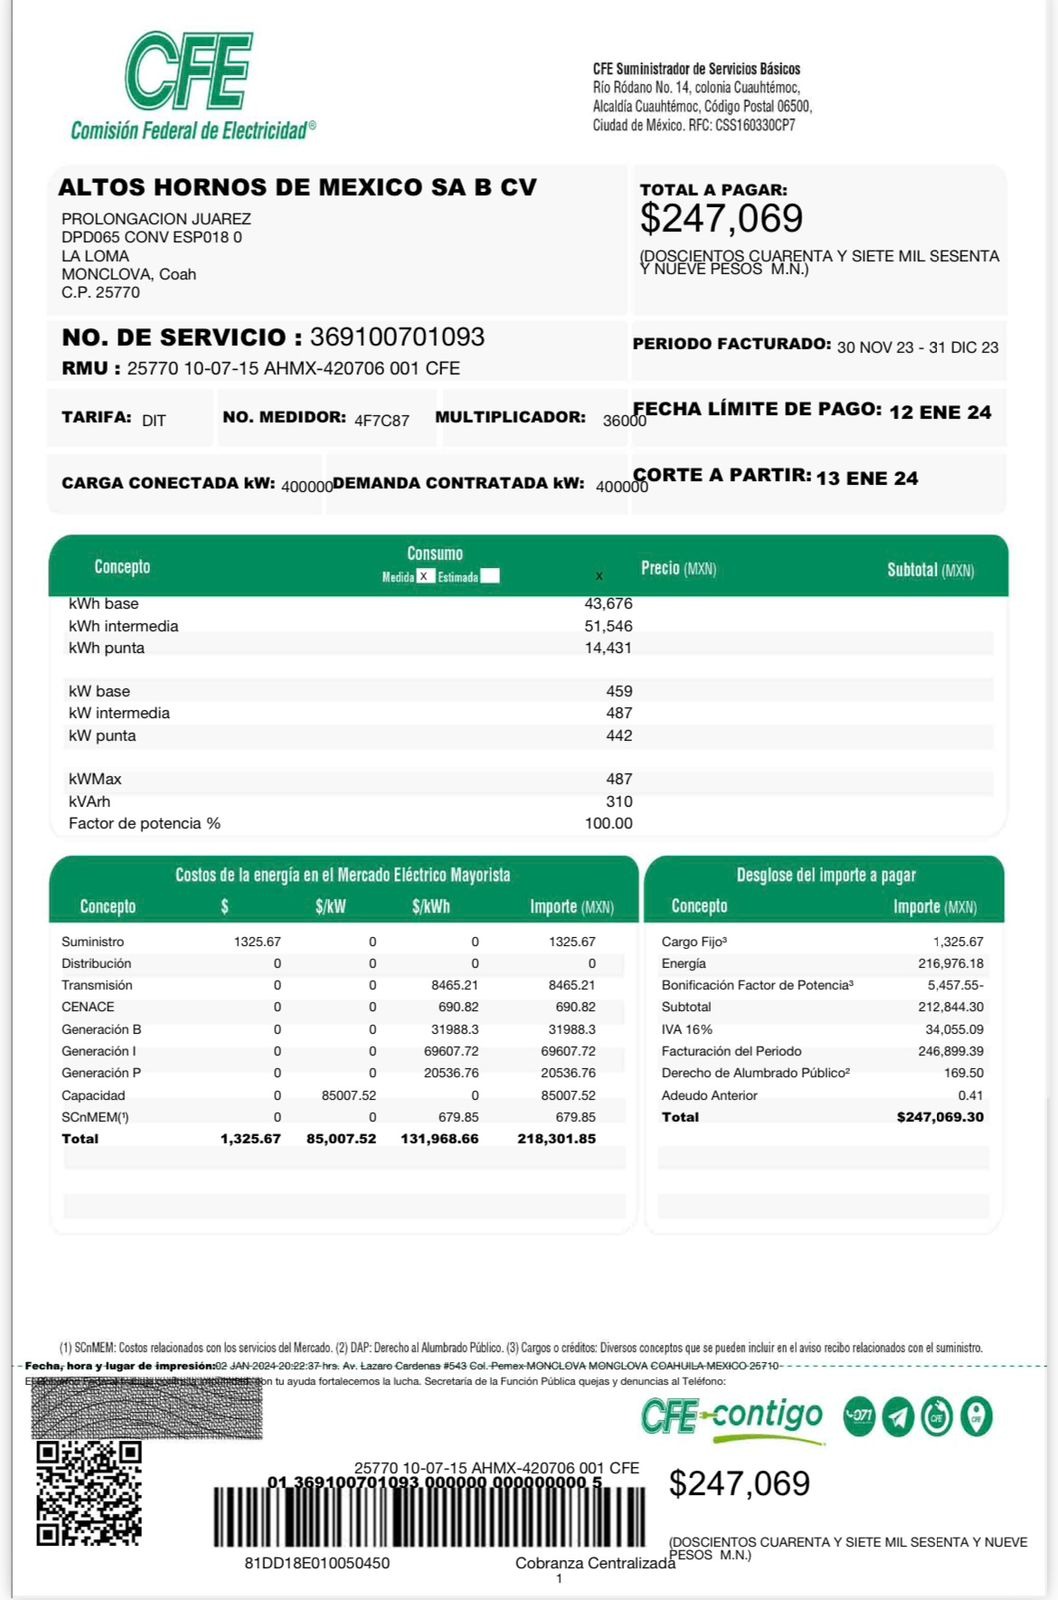
Task: Click the Precio (MXN) column header
Action: click(x=678, y=568)
